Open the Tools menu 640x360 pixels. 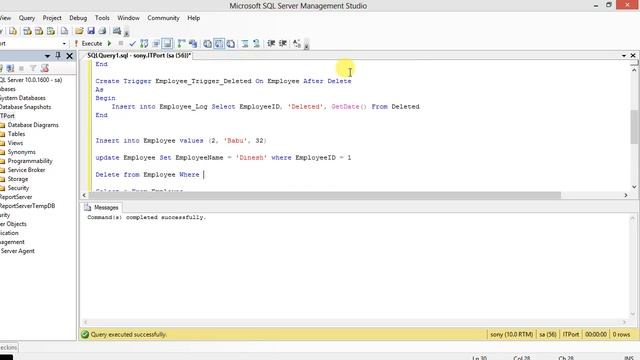pos(102,18)
